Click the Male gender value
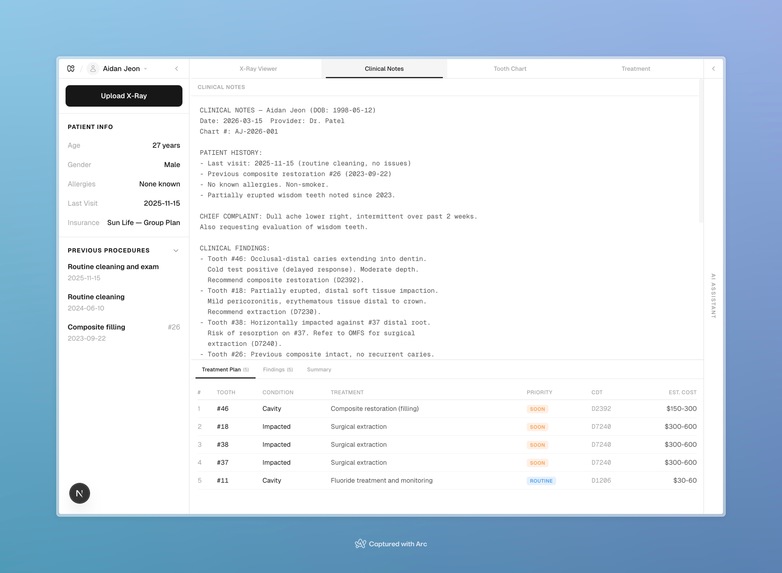Image resolution: width=782 pixels, height=573 pixels. click(x=172, y=165)
